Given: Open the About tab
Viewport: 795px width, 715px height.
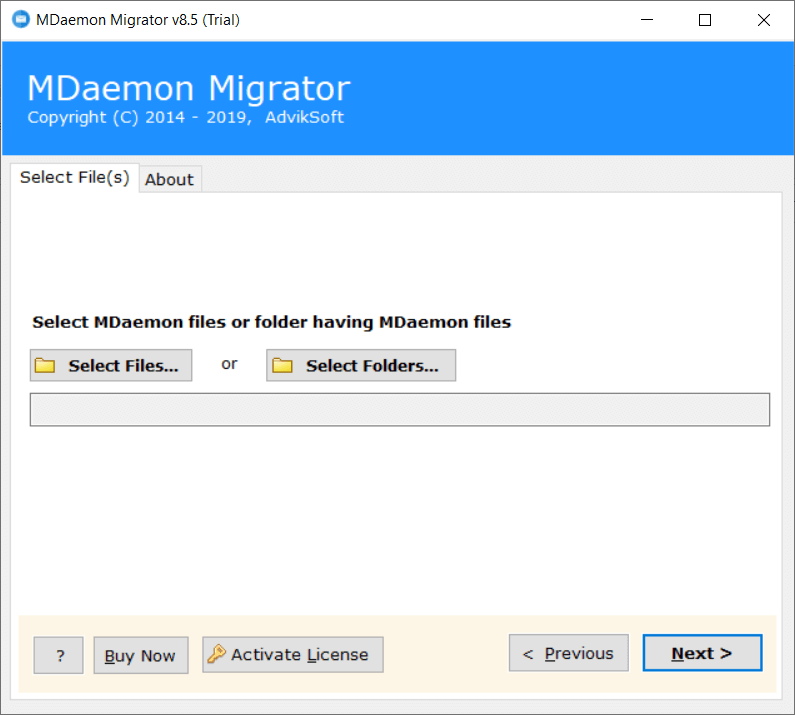Looking at the screenshot, I should (x=169, y=180).
